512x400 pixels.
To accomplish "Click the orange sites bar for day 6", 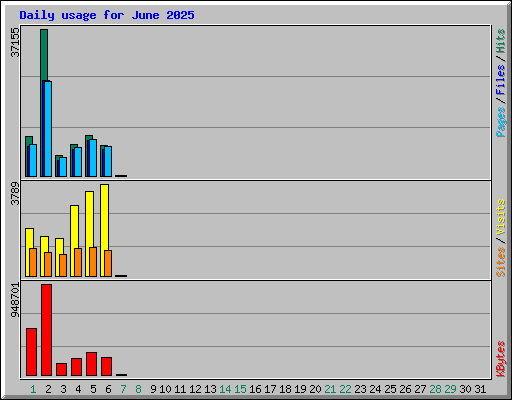I will tap(108, 264).
